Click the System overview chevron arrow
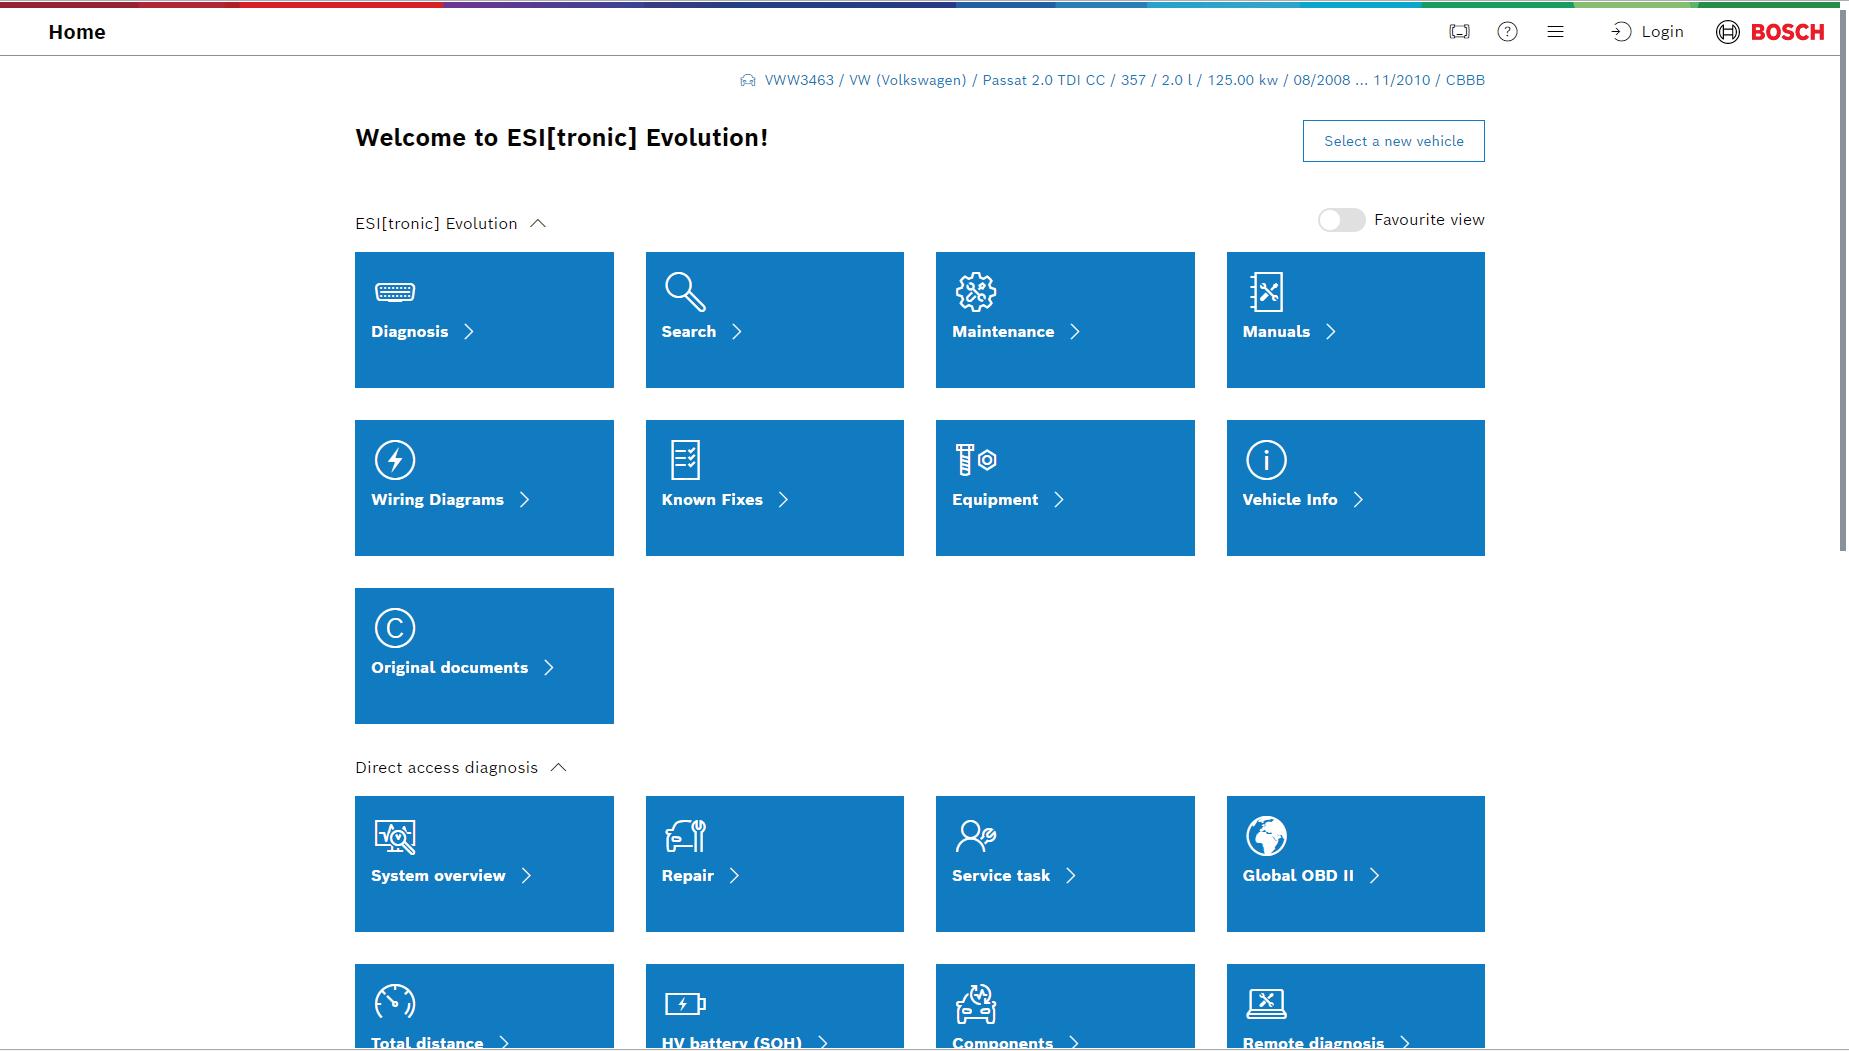This screenshot has width=1849, height=1051. (527, 876)
